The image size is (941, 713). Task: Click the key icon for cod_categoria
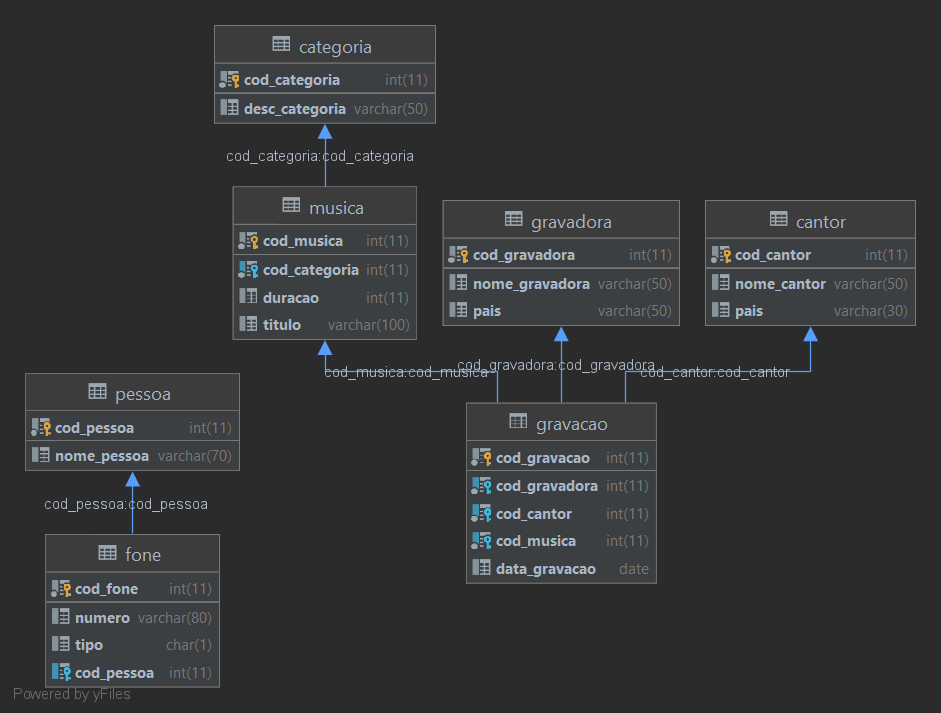232,79
